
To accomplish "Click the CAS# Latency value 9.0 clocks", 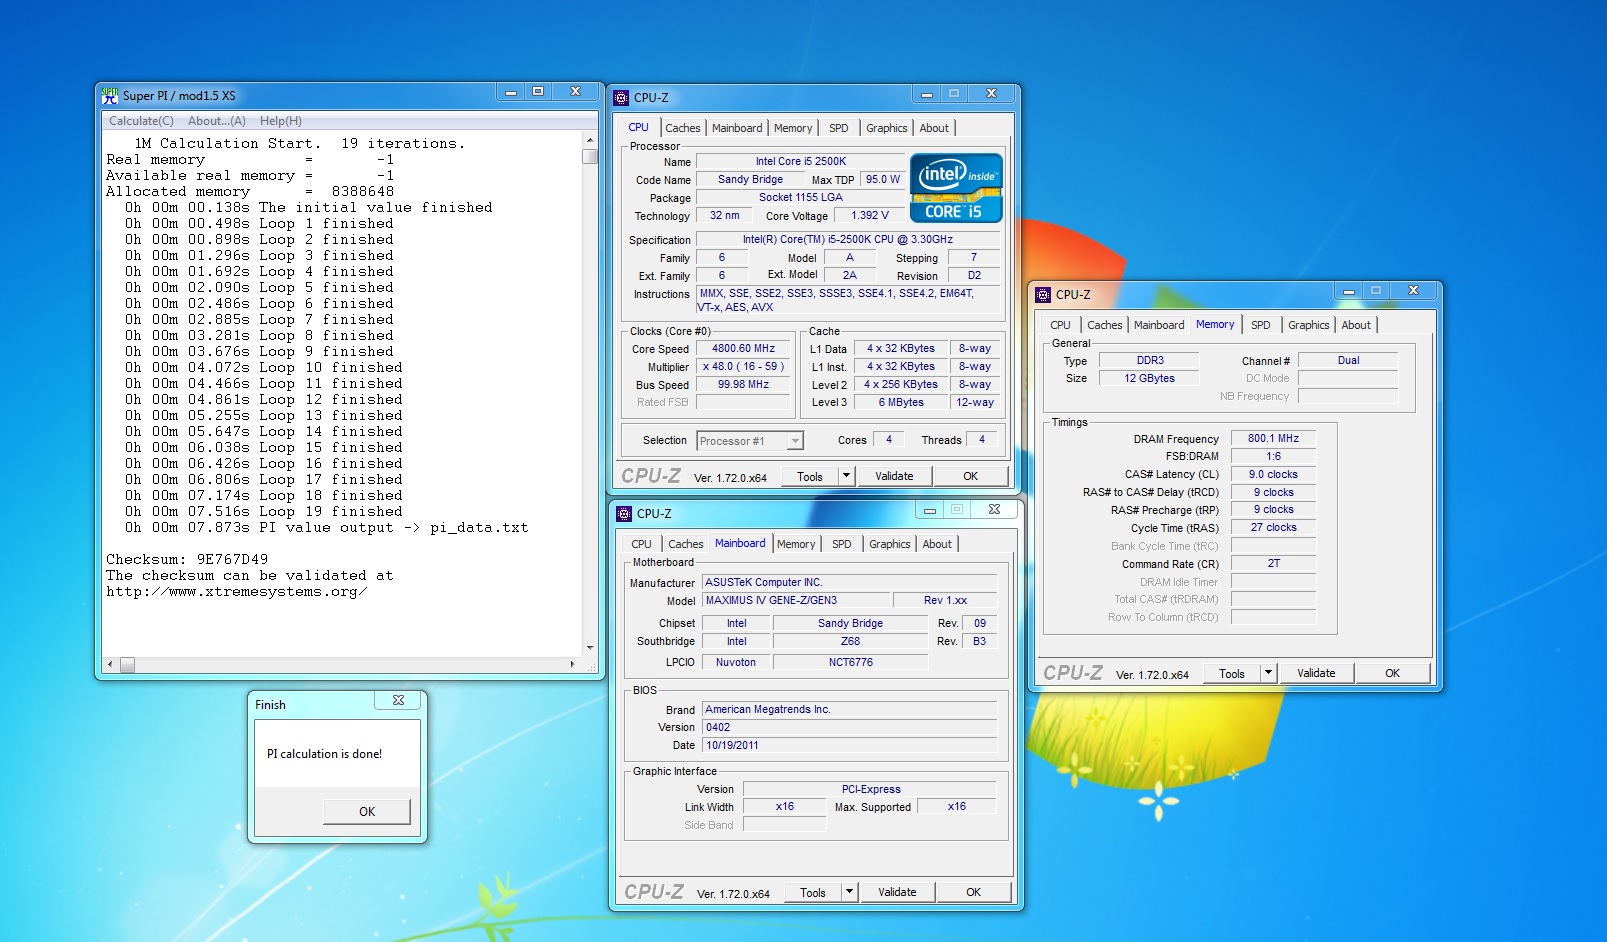I will tap(1273, 474).
